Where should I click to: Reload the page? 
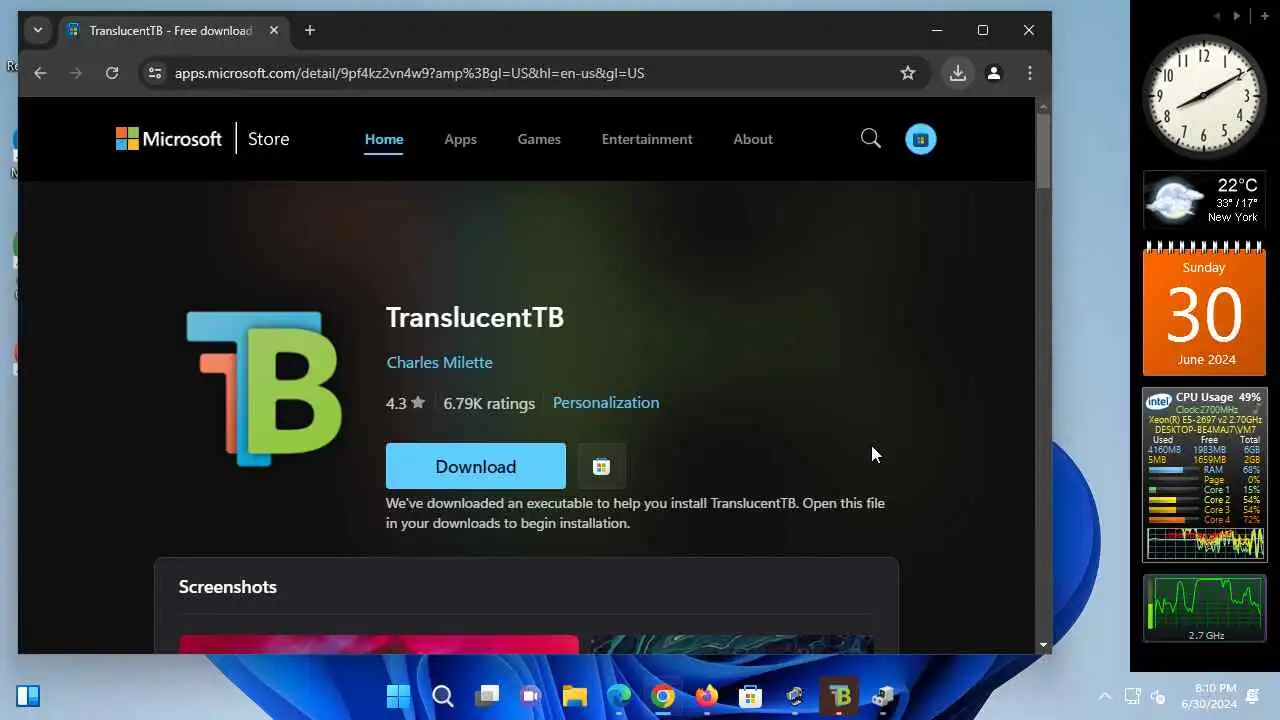click(x=112, y=73)
